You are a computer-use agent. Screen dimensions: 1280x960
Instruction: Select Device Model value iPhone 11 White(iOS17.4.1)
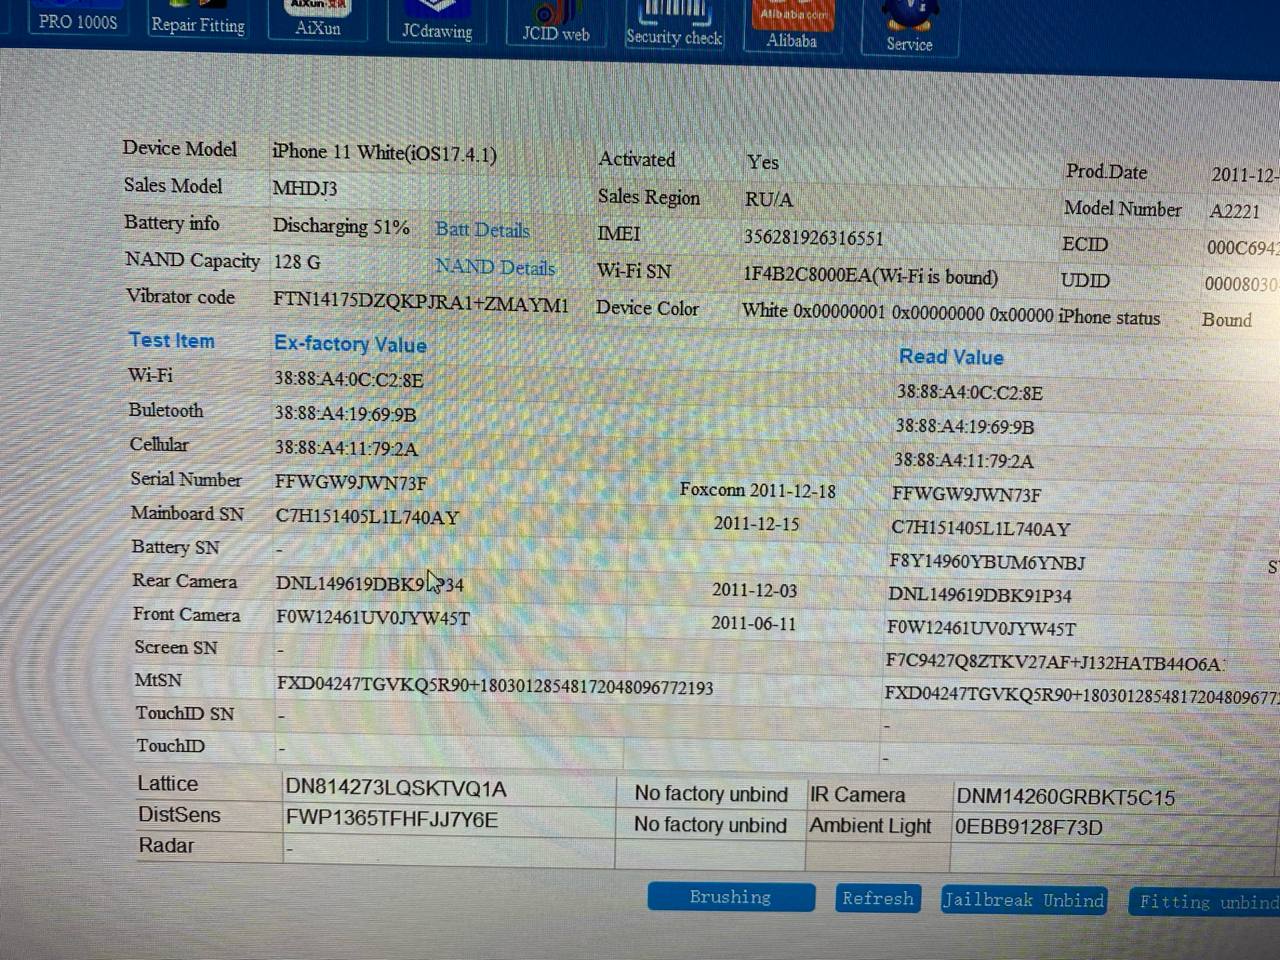click(x=384, y=153)
